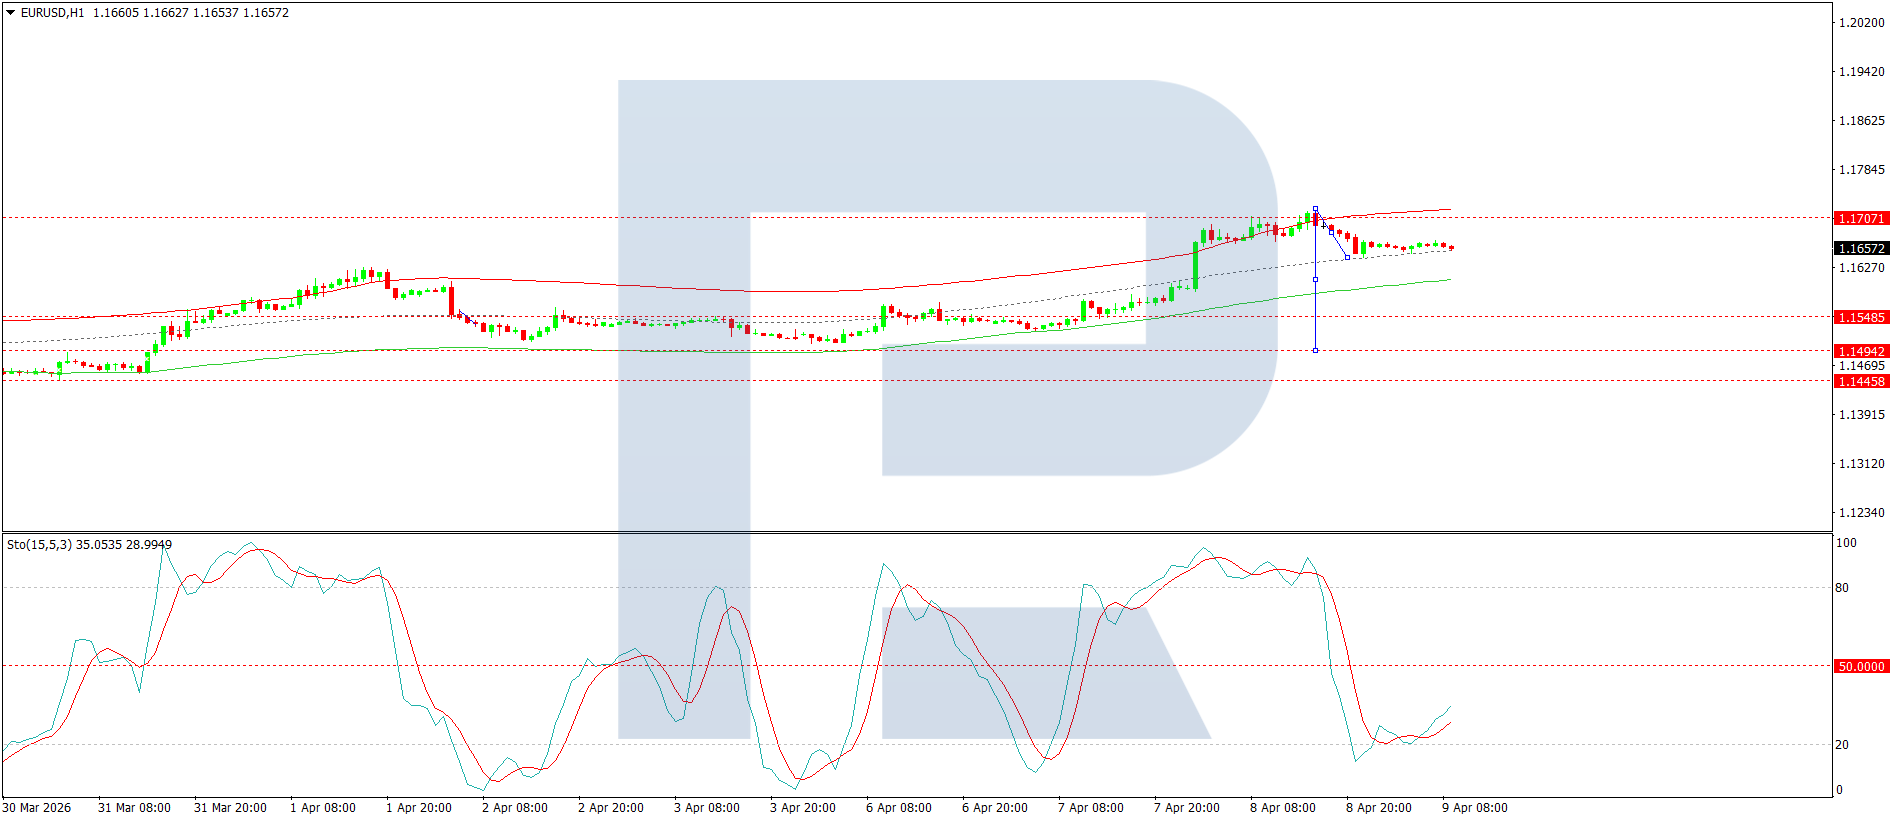The height and width of the screenshot is (820, 1896).
Task: Click the 9 Apr 08:00 time label
Action: (1475, 808)
